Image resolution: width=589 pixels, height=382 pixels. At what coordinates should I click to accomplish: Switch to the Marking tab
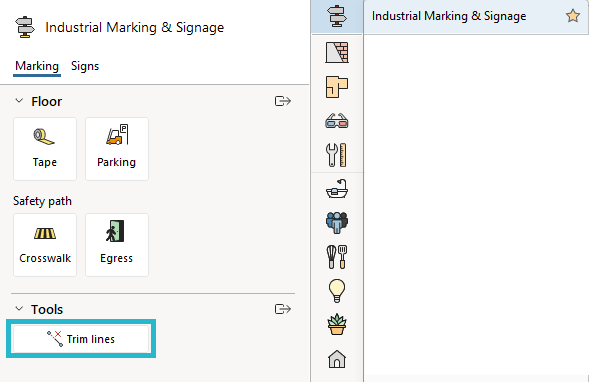point(37,66)
